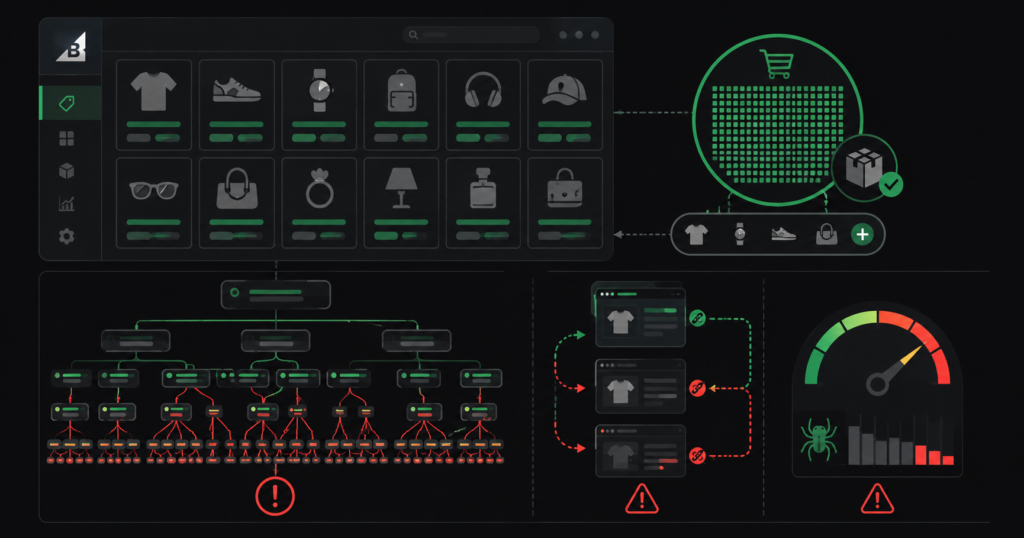Select the wristwatch product card

[319, 104]
